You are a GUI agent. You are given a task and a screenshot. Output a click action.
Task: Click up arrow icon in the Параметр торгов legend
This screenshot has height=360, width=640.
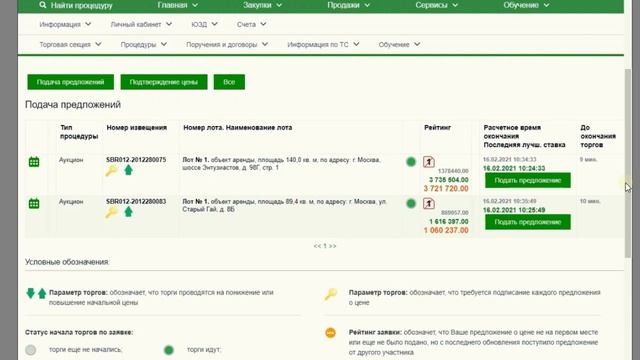(42, 293)
